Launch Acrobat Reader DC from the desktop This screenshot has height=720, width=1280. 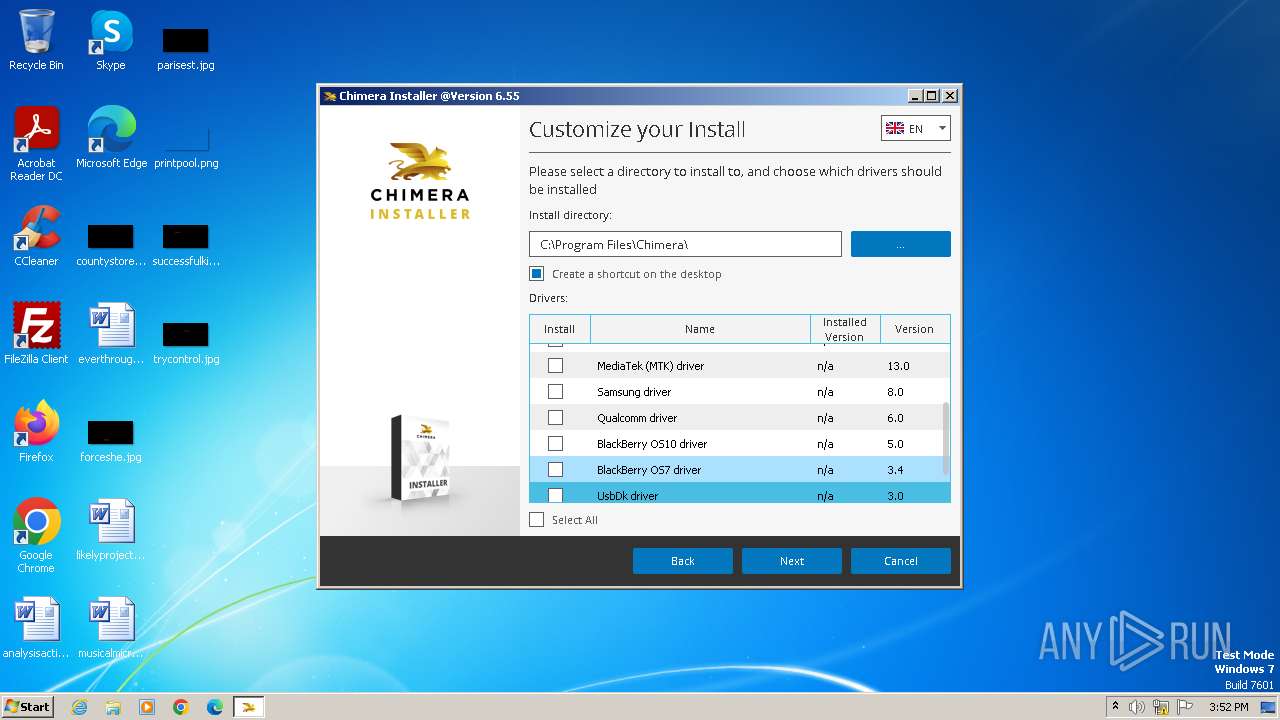tap(36, 144)
